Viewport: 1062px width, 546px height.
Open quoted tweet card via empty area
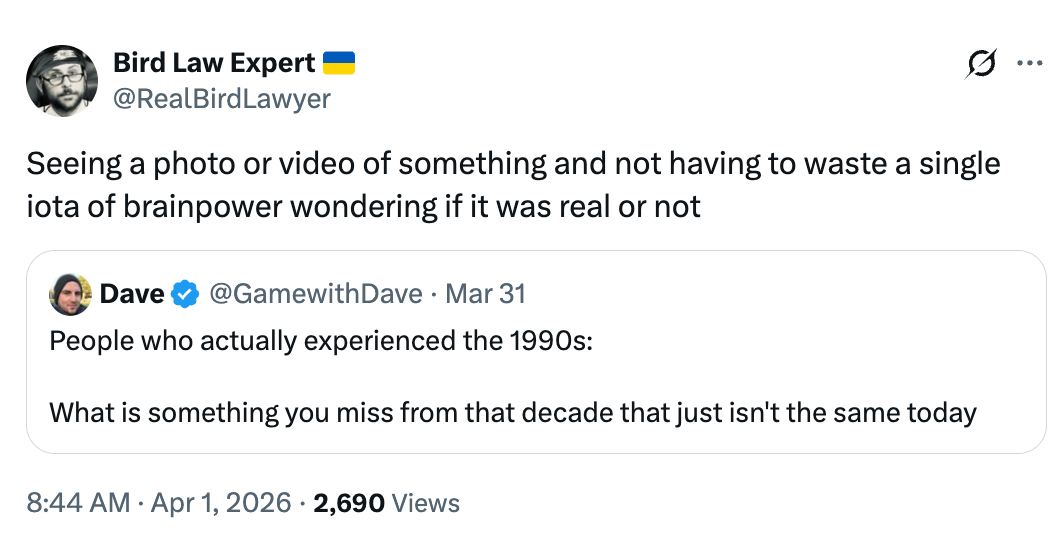tap(800, 300)
